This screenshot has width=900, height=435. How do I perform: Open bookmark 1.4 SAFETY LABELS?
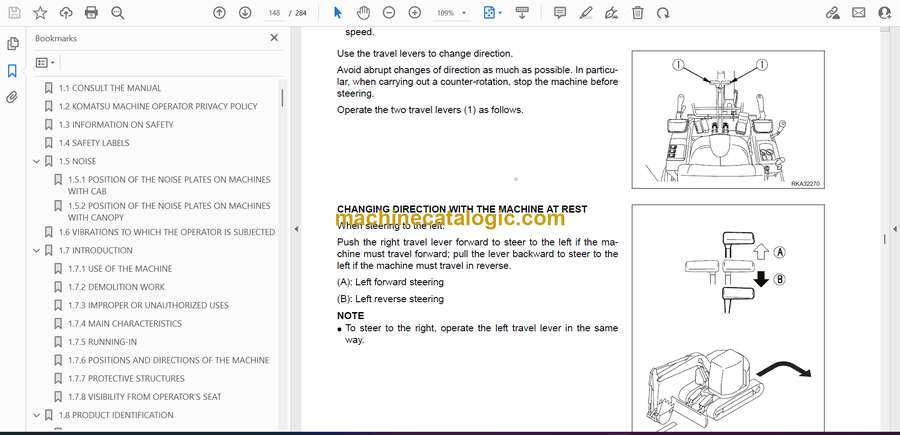[94, 143]
